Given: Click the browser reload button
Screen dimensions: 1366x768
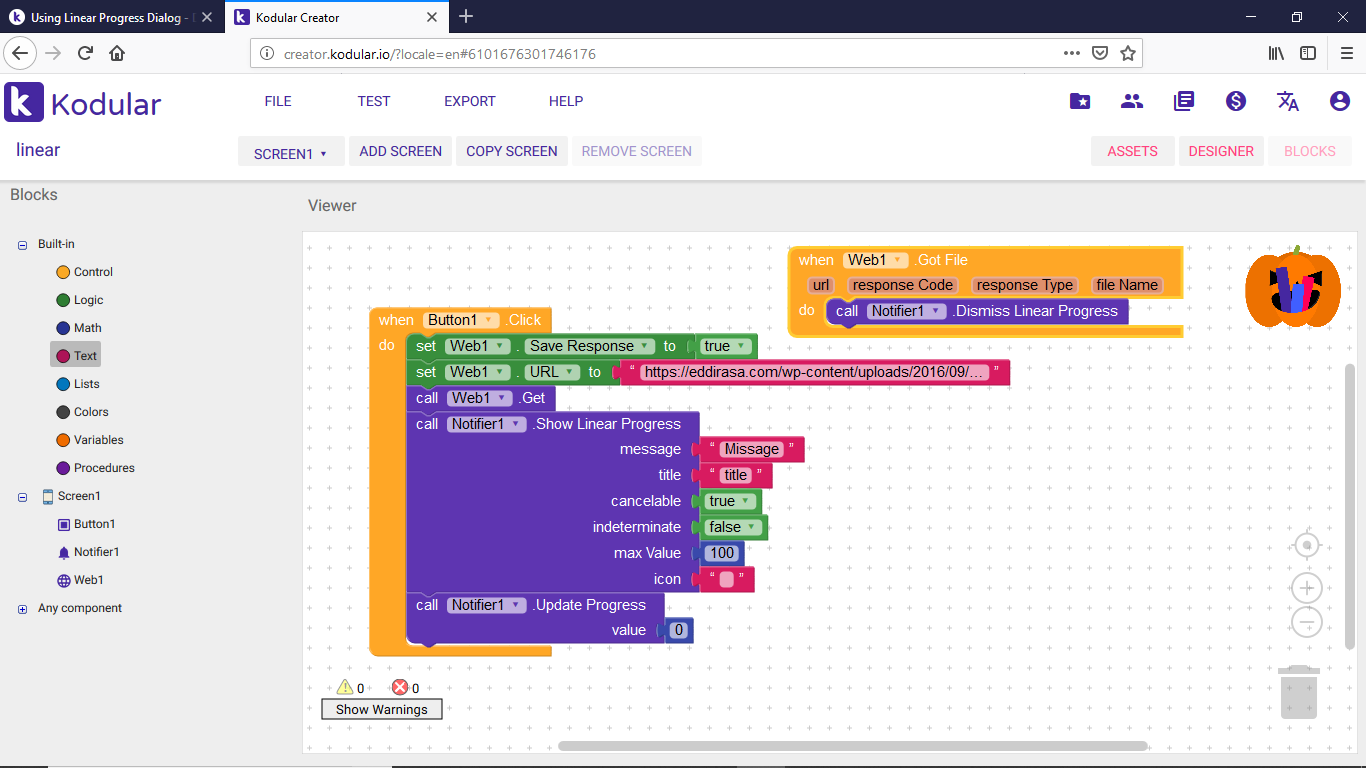Looking at the screenshot, I should coord(86,53).
